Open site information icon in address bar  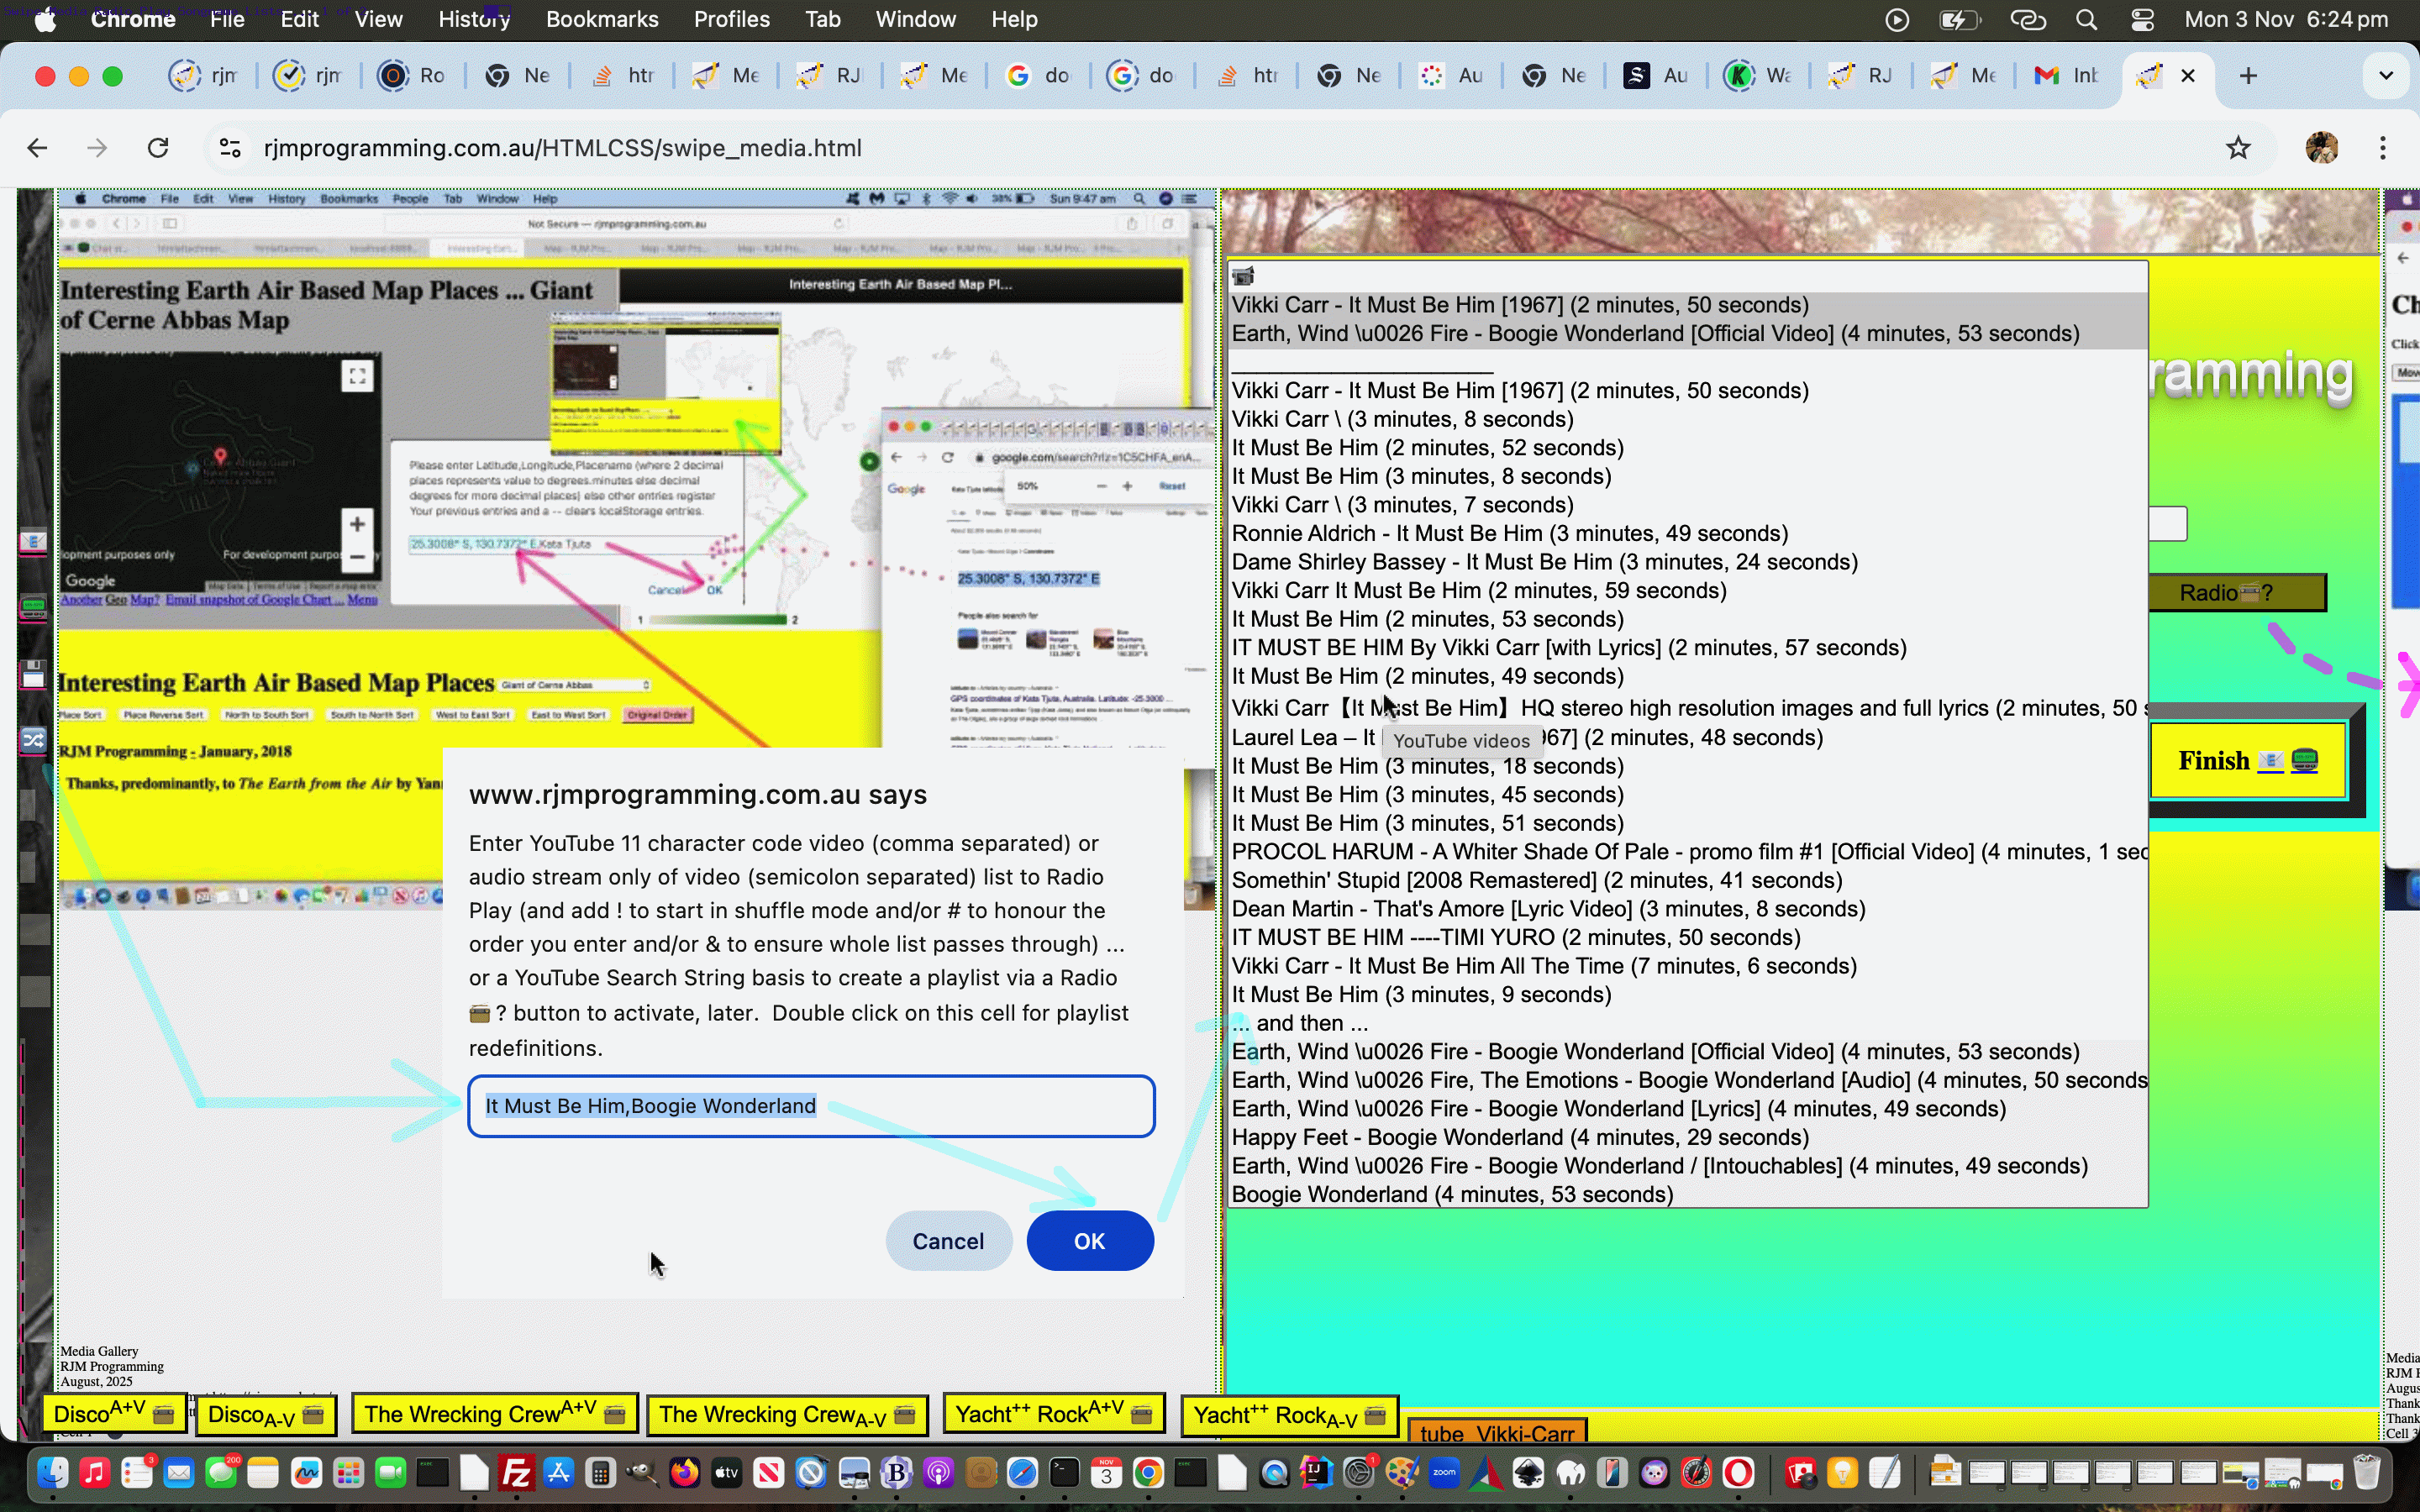pos(230,148)
